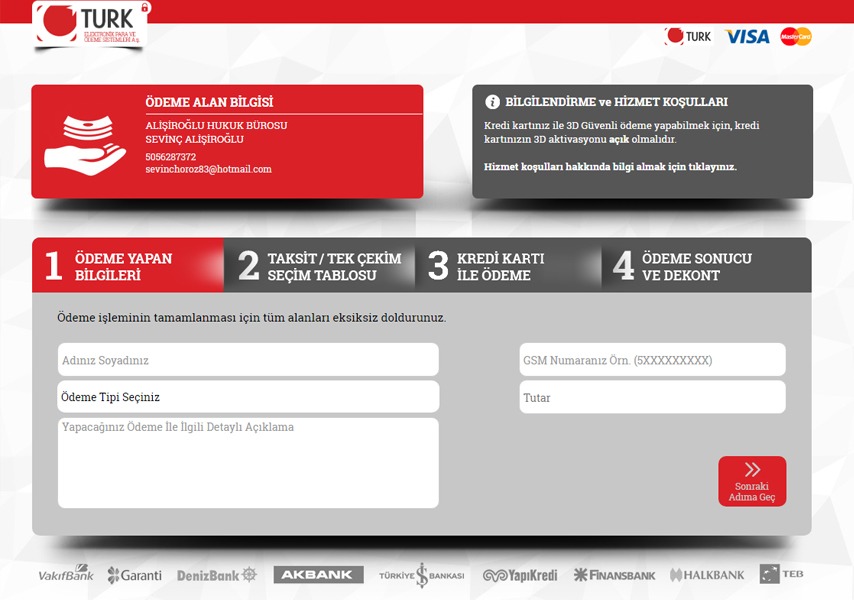This screenshot has width=854, height=600.
Task: Open step 4 Ödeme Sonucu ve Dekont
Action: coord(706,266)
